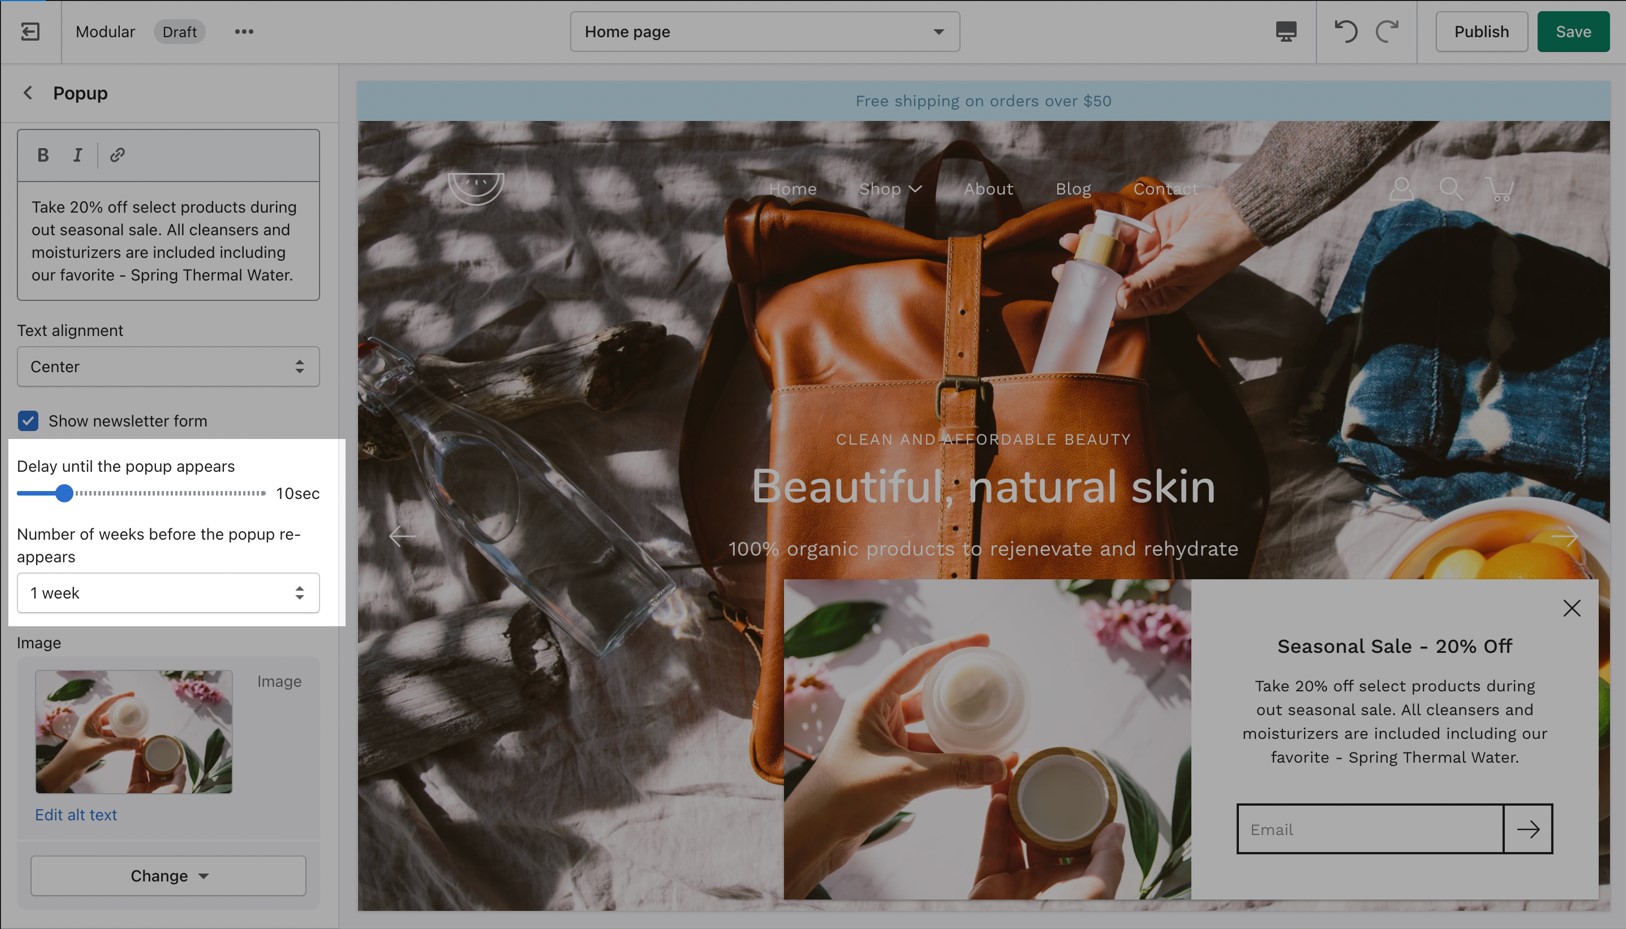This screenshot has height=929, width=1626.
Task: Expand the Text alignment dropdown
Action: pyautogui.click(x=168, y=367)
